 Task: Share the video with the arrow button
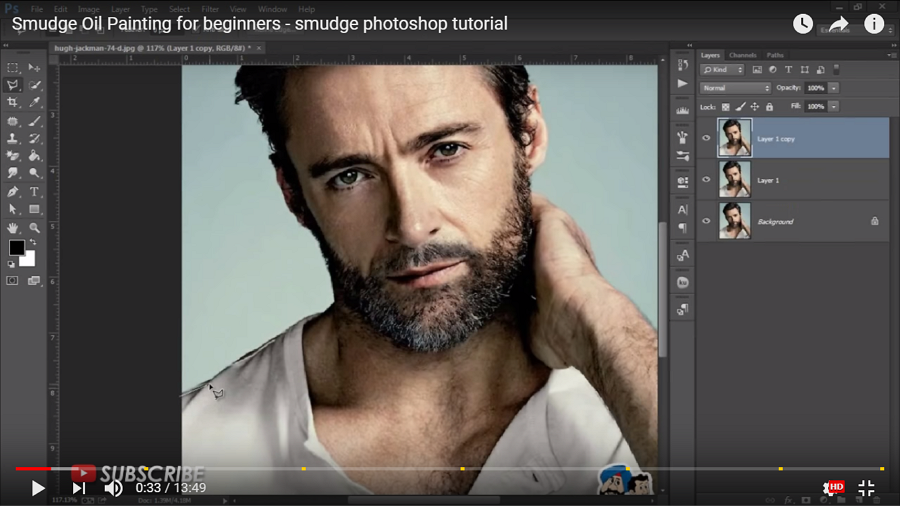point(839,24)
